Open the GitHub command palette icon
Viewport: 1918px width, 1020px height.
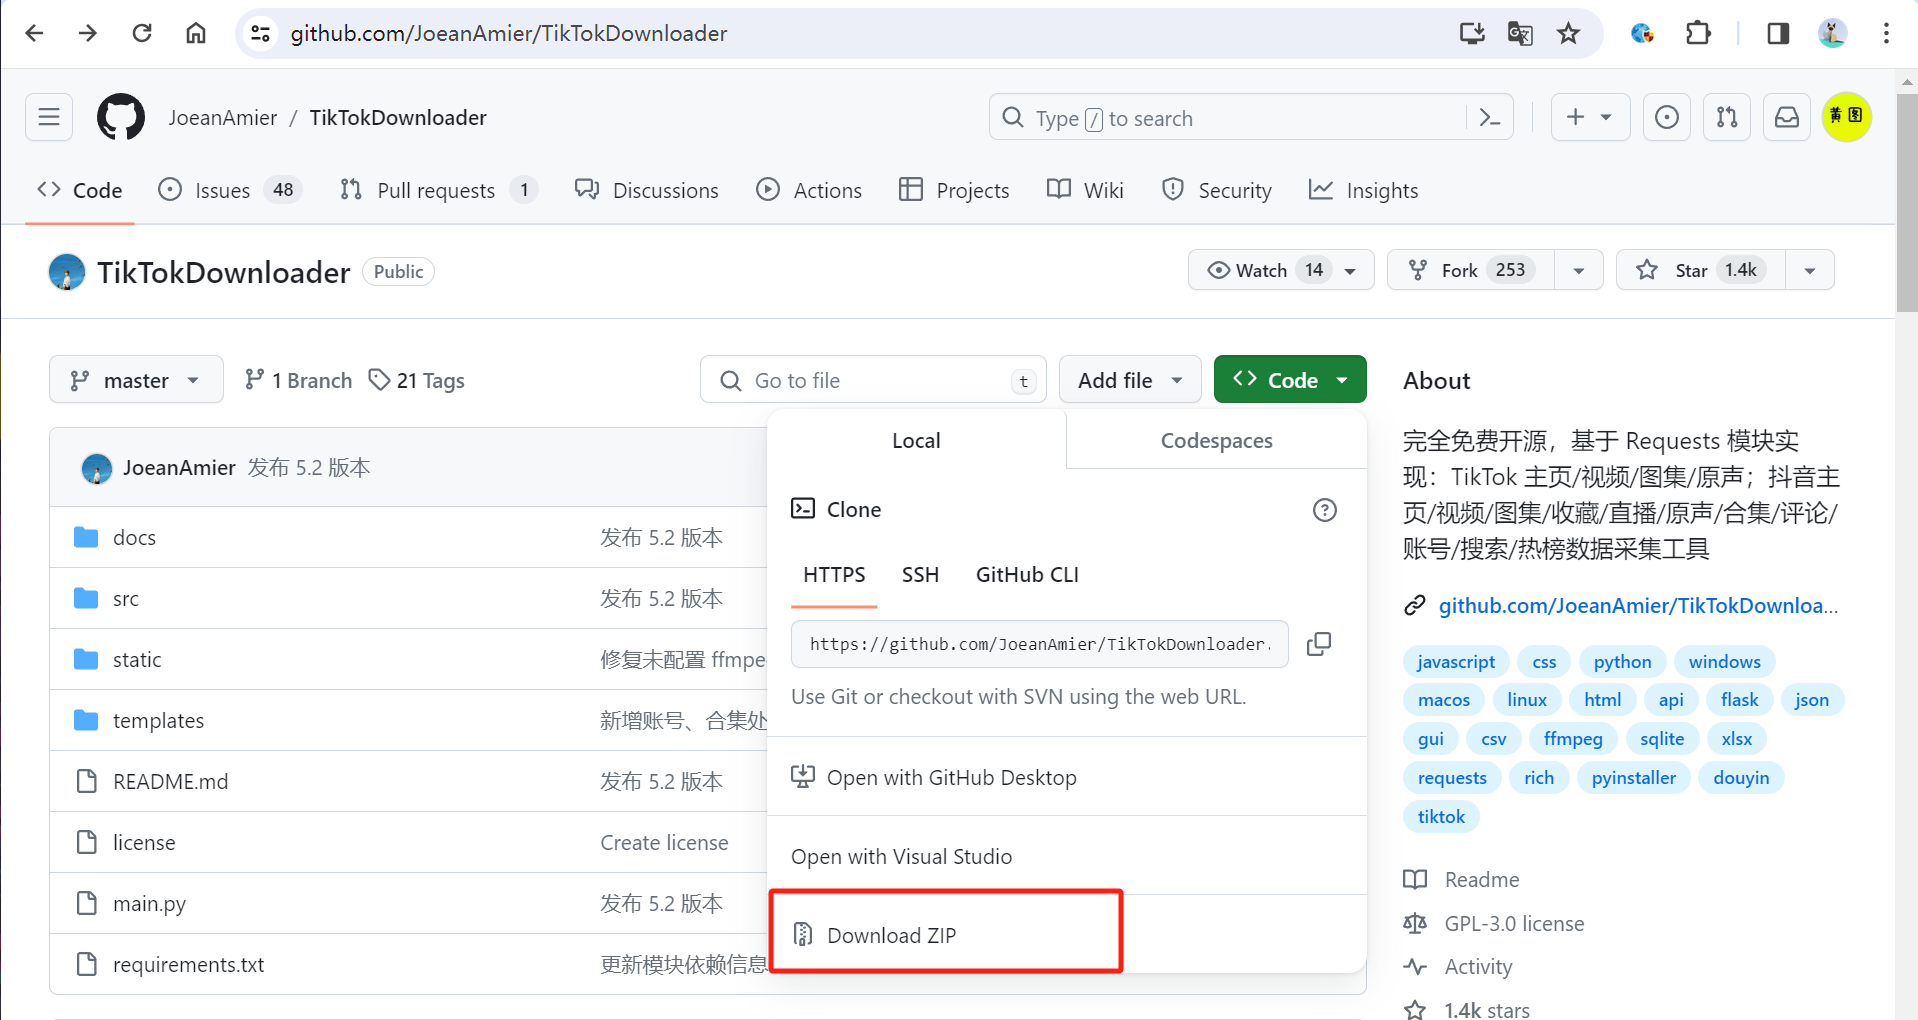coord(1489,118)
